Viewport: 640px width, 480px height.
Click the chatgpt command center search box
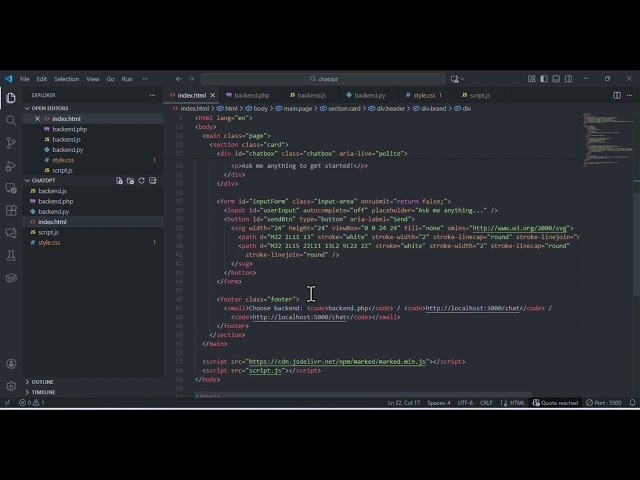point(322,78)
